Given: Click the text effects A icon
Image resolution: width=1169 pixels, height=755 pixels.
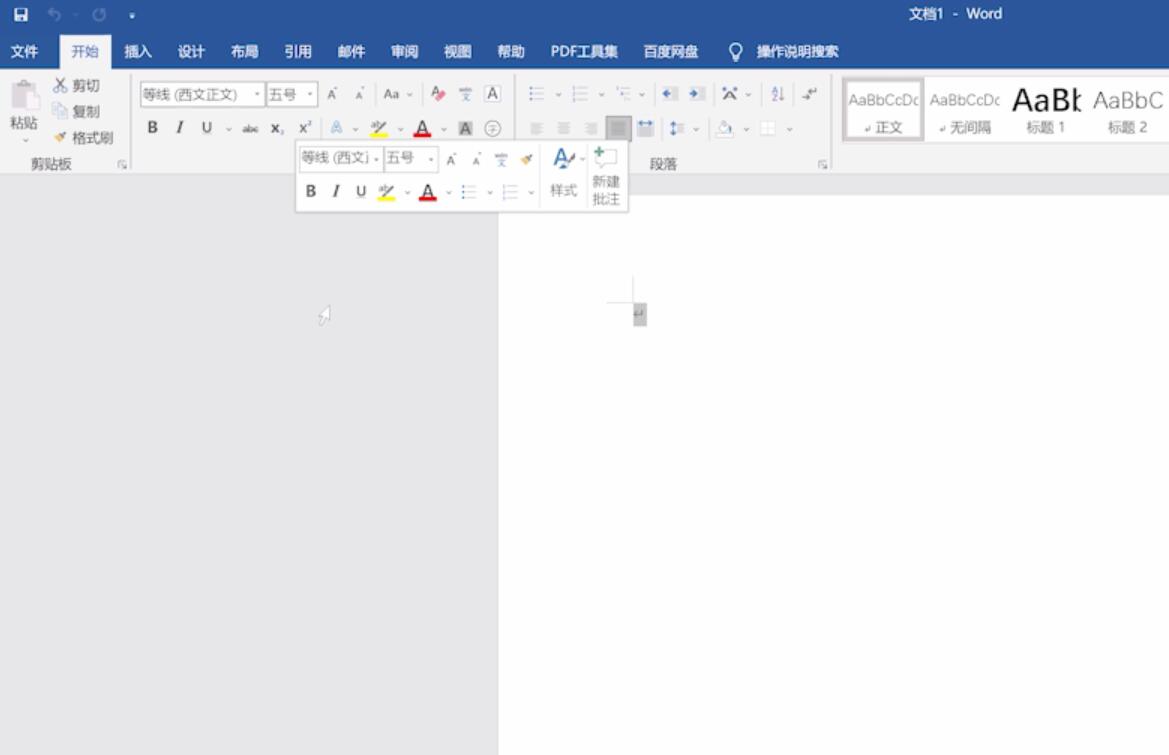Looking at the screenshot, I should click(x=336, y=128).
